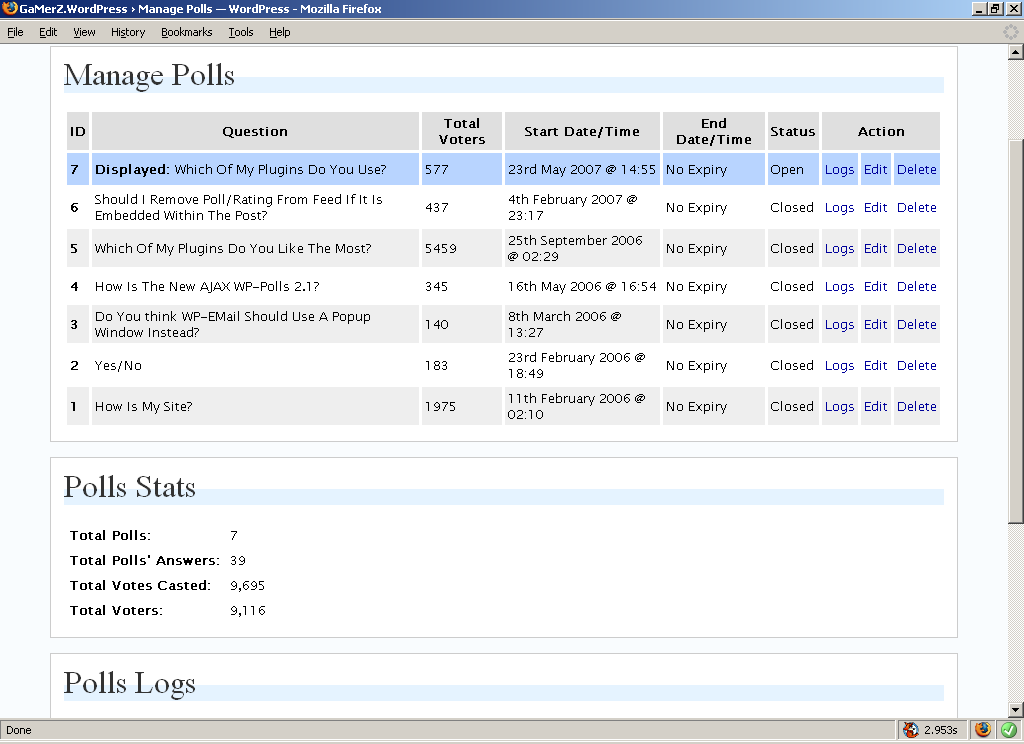View Logs for poll 7

[x=839, y=170]
